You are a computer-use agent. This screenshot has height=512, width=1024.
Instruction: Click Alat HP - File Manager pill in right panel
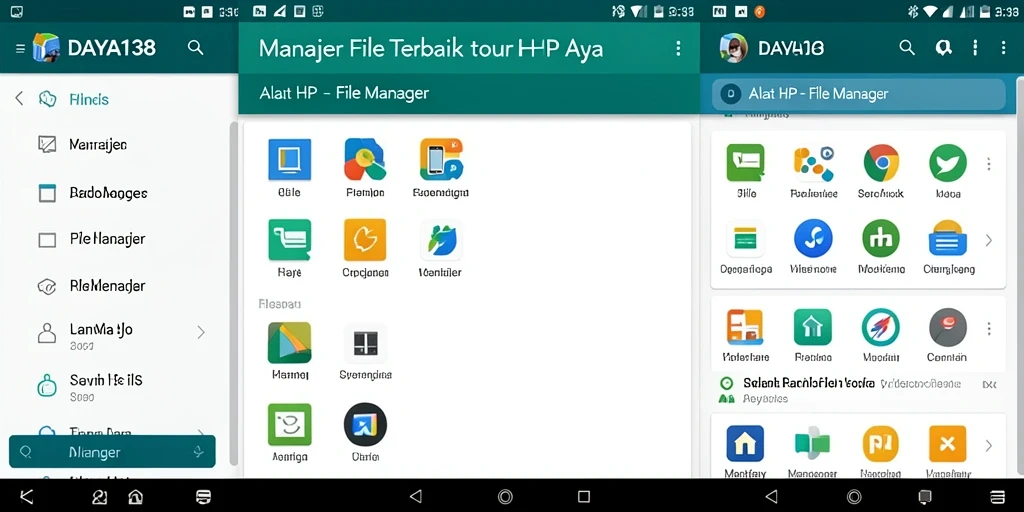click(858, 94)
